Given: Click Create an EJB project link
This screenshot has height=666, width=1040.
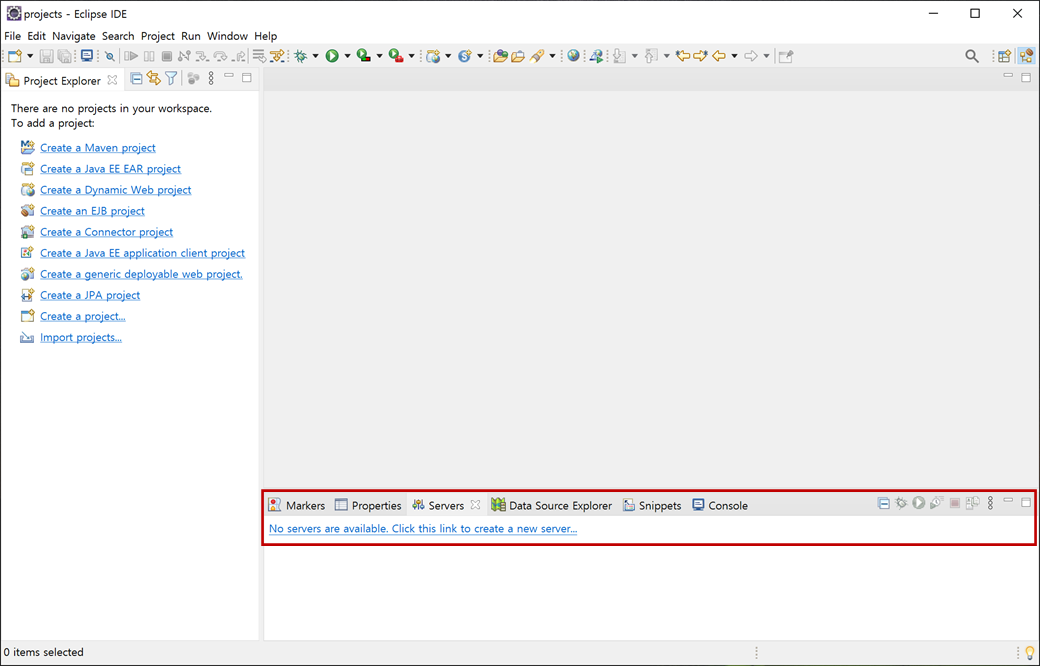Looking at the screenshot, I should pyautogui.click(x=92, y=211).
